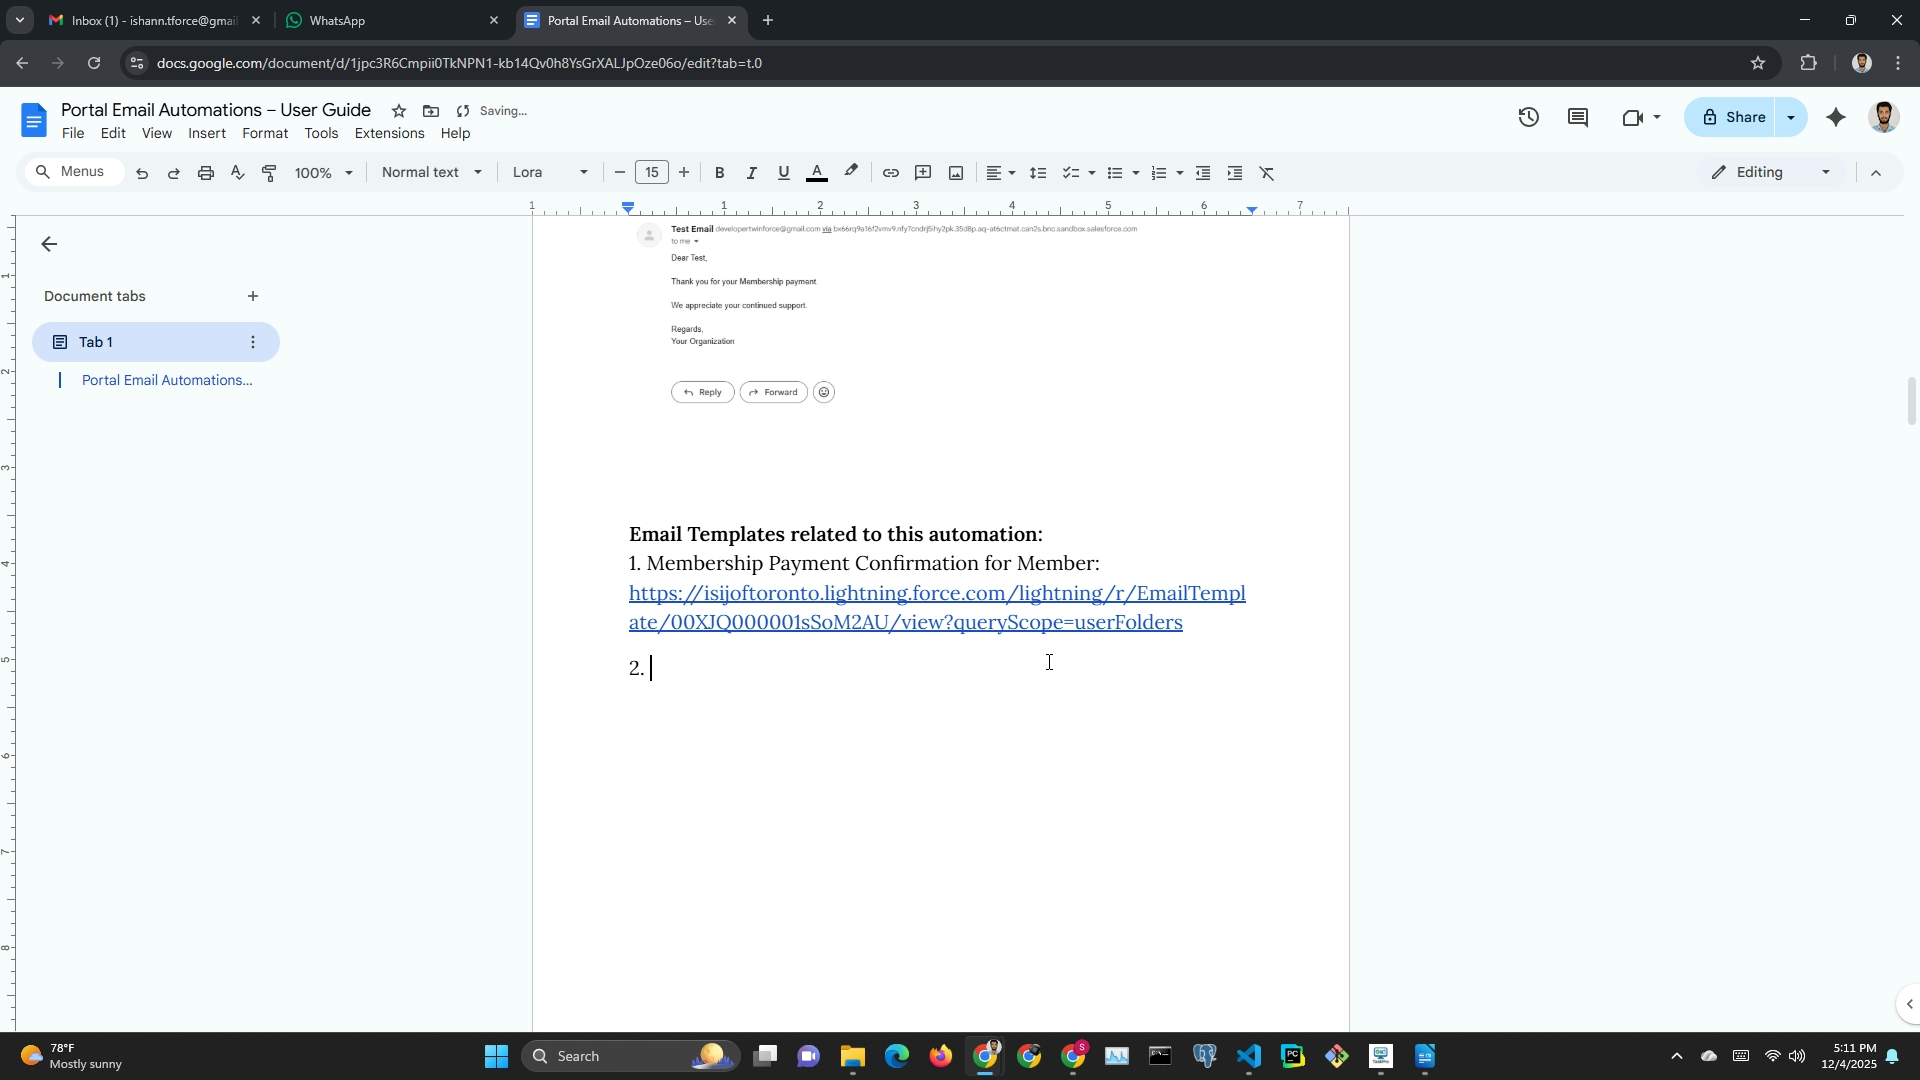Screen dimensions: 1920x1080
Task: Toggle bold formatting
Action: (x=719, y=173)
